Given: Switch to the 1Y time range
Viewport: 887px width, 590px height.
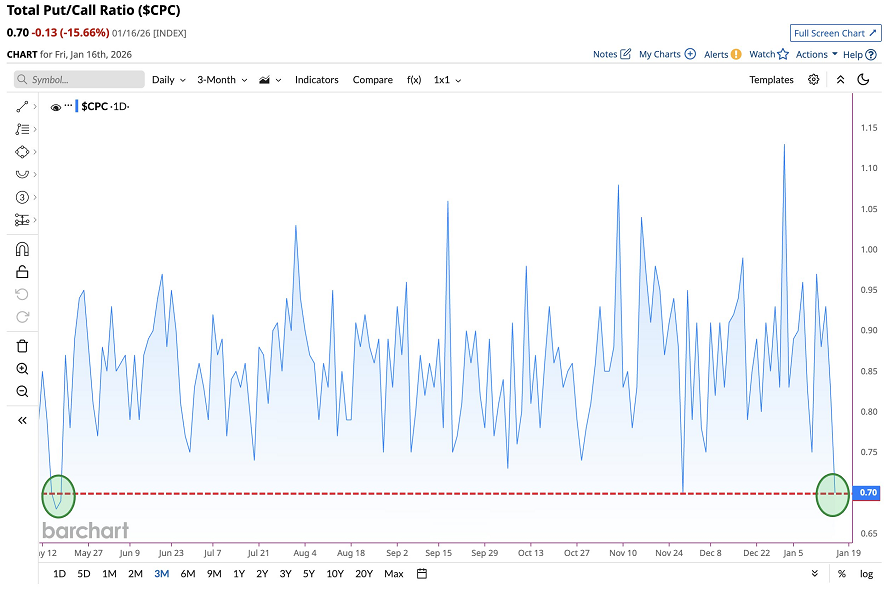Looking at the screenshot, I should pos(238,574).
